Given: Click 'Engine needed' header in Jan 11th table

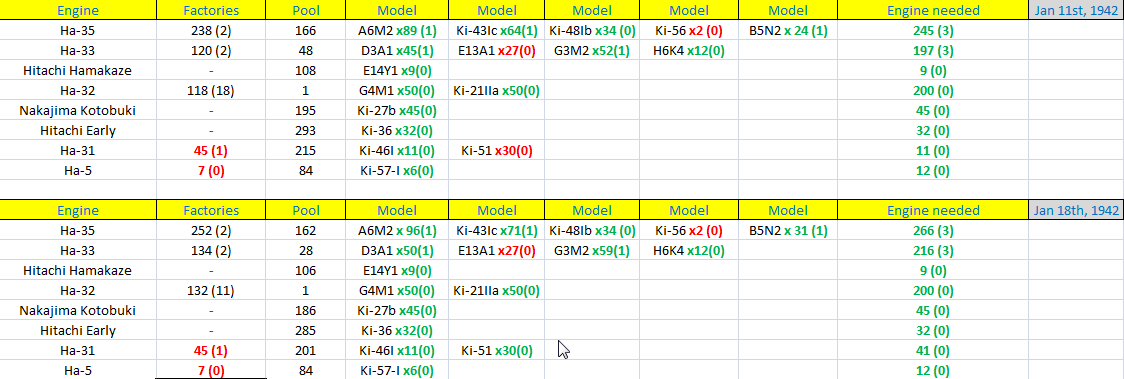Looking at the screenshot, I should click(933, 11).
